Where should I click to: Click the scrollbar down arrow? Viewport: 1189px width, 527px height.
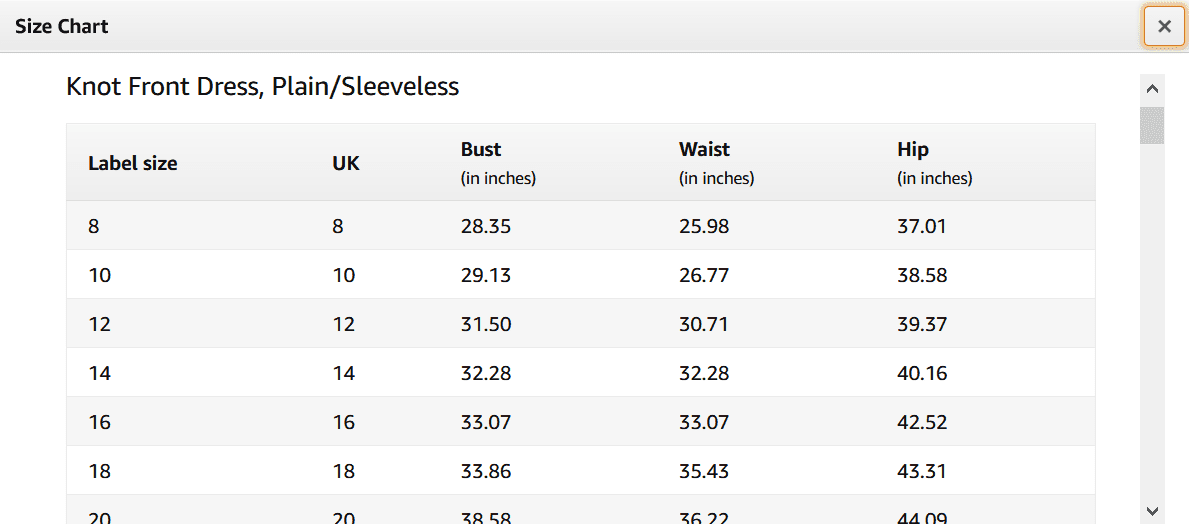[x=1152, y=510]
